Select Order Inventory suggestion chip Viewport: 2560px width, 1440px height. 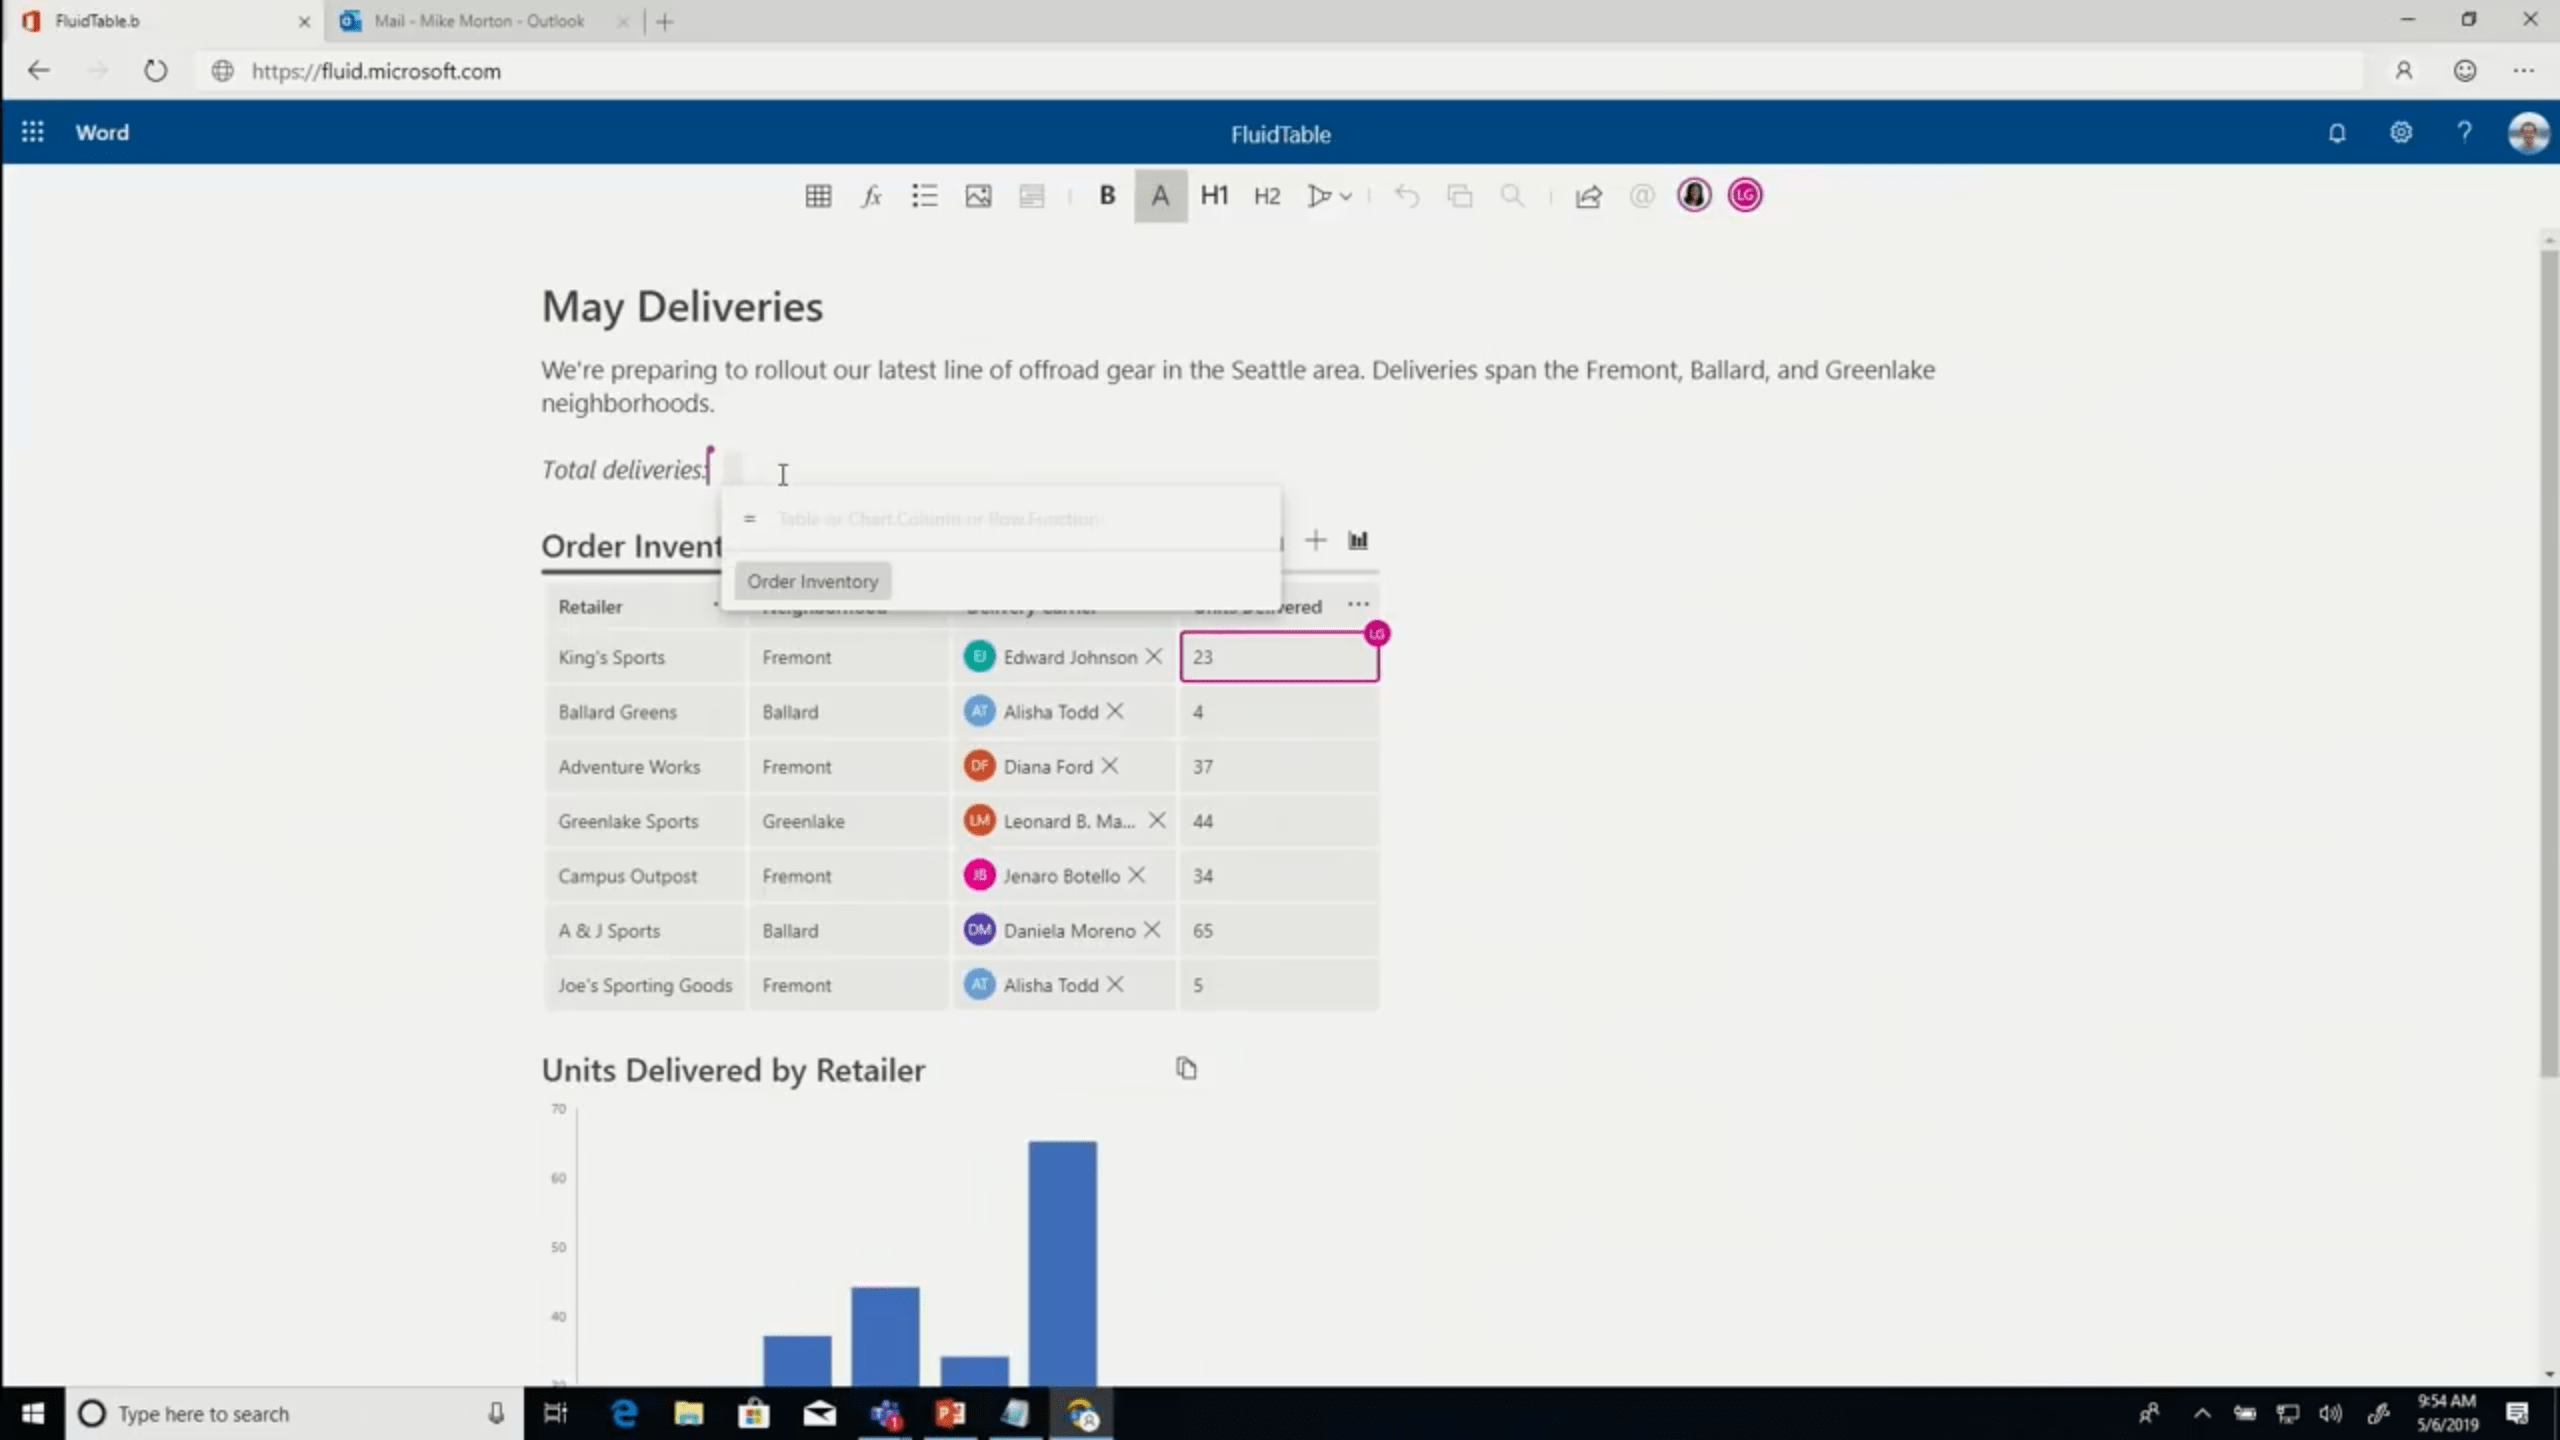click(812, 581)
